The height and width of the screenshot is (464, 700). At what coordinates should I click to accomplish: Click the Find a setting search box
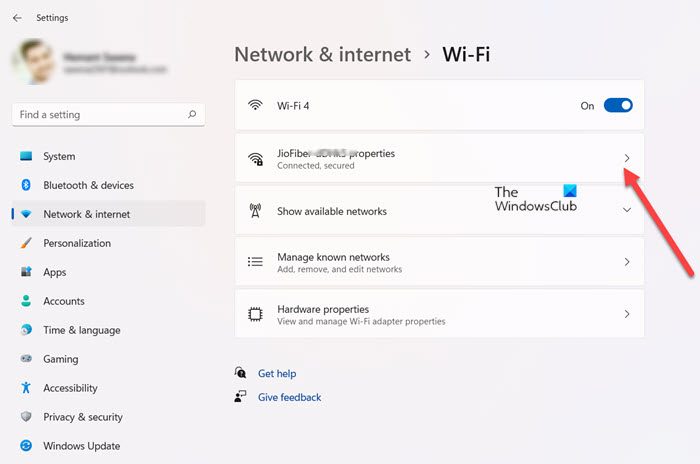pyautogui.click(x=100, y=115)
